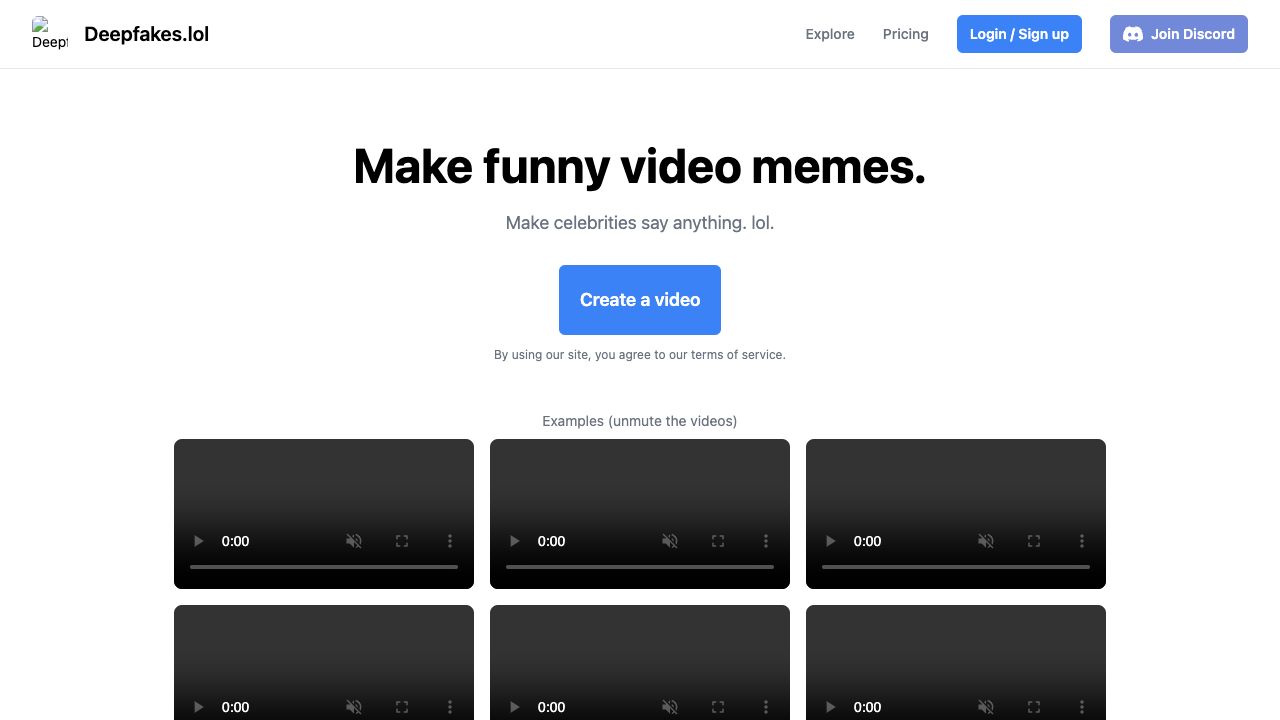Enter fullscreen on the first example video

point(402,541)
